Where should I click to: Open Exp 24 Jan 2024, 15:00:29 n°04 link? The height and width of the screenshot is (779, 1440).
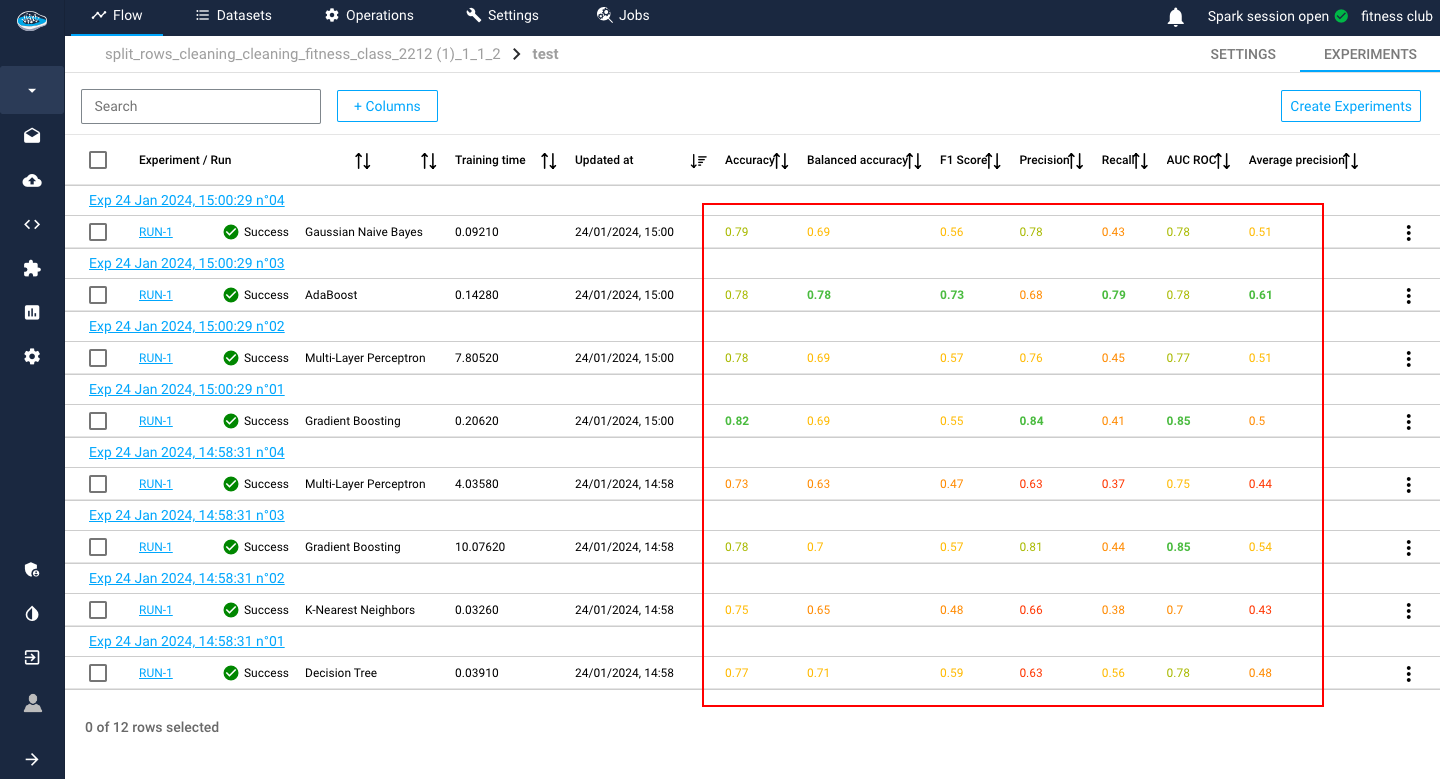(x=187, y=200)
